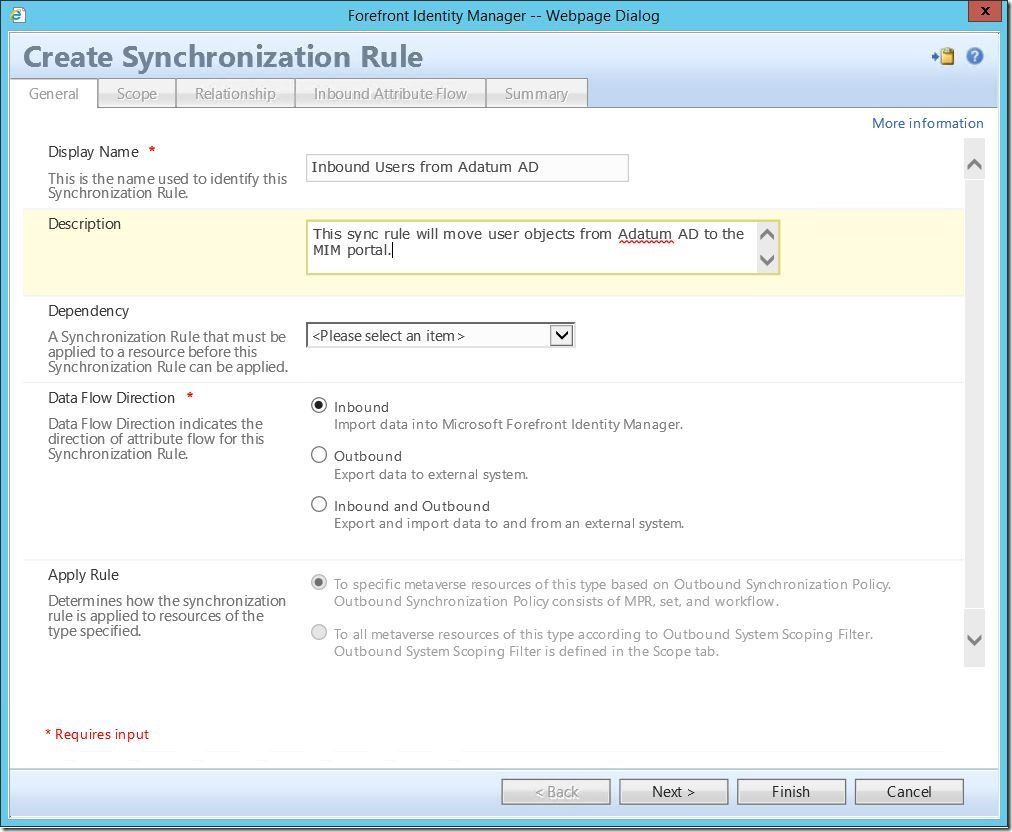
Task: Select apply rule to specific metaverse resources
Action: coord(319,582)
